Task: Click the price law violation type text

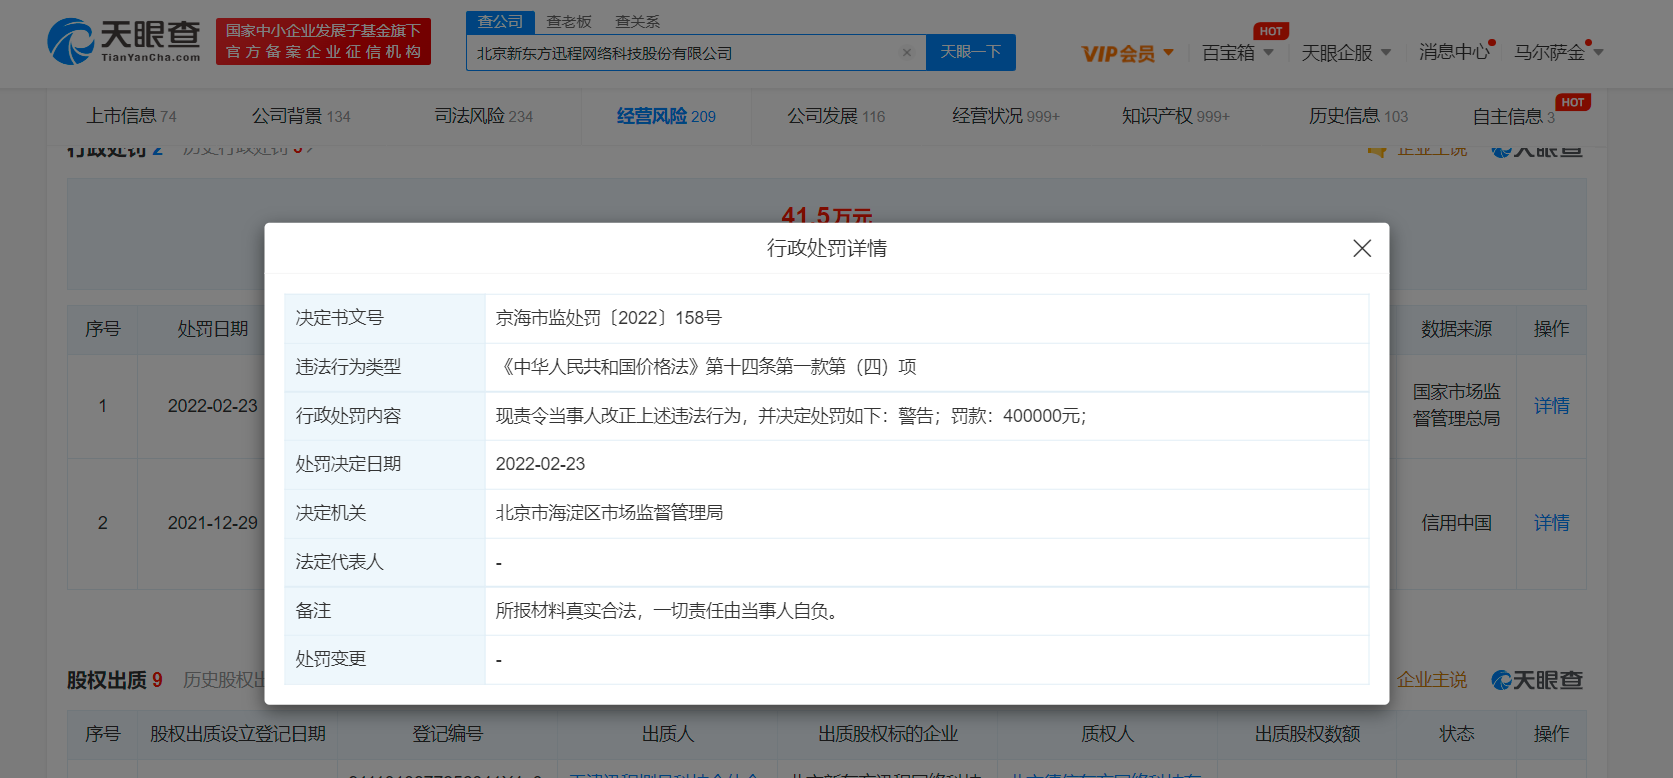Action: tap(706, 367)
